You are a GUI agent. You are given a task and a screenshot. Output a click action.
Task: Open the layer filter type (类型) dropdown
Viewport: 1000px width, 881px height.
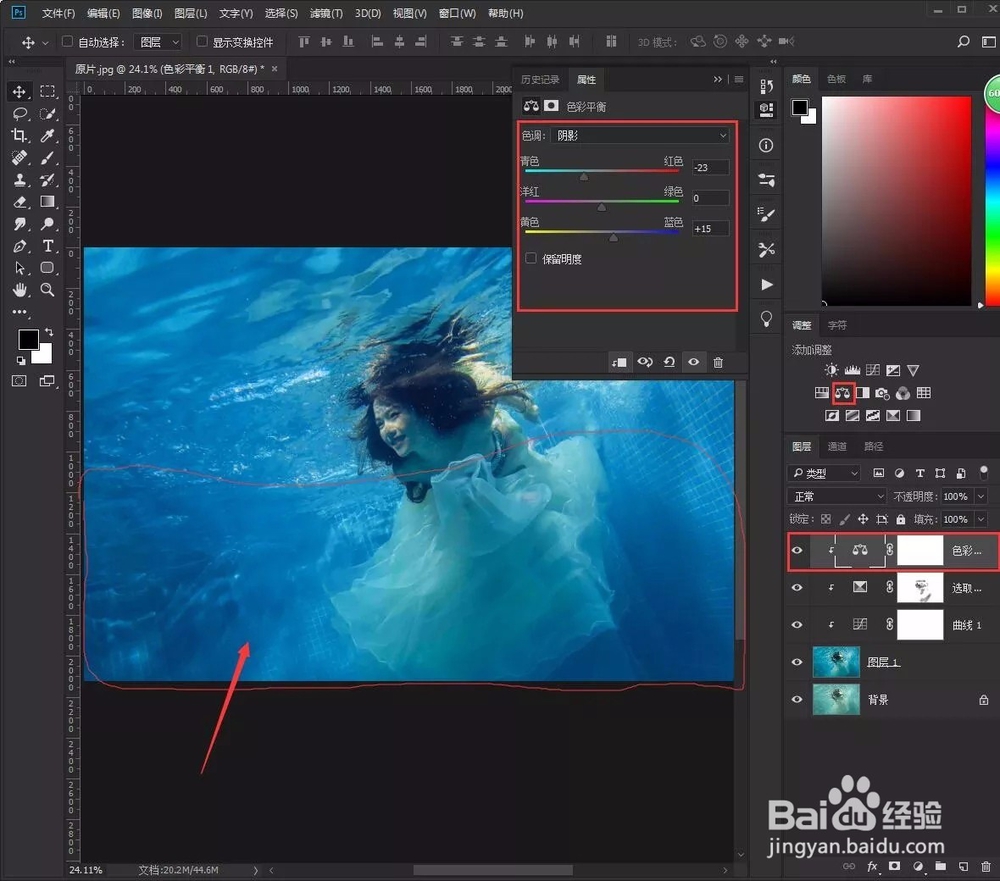(825, 473)
